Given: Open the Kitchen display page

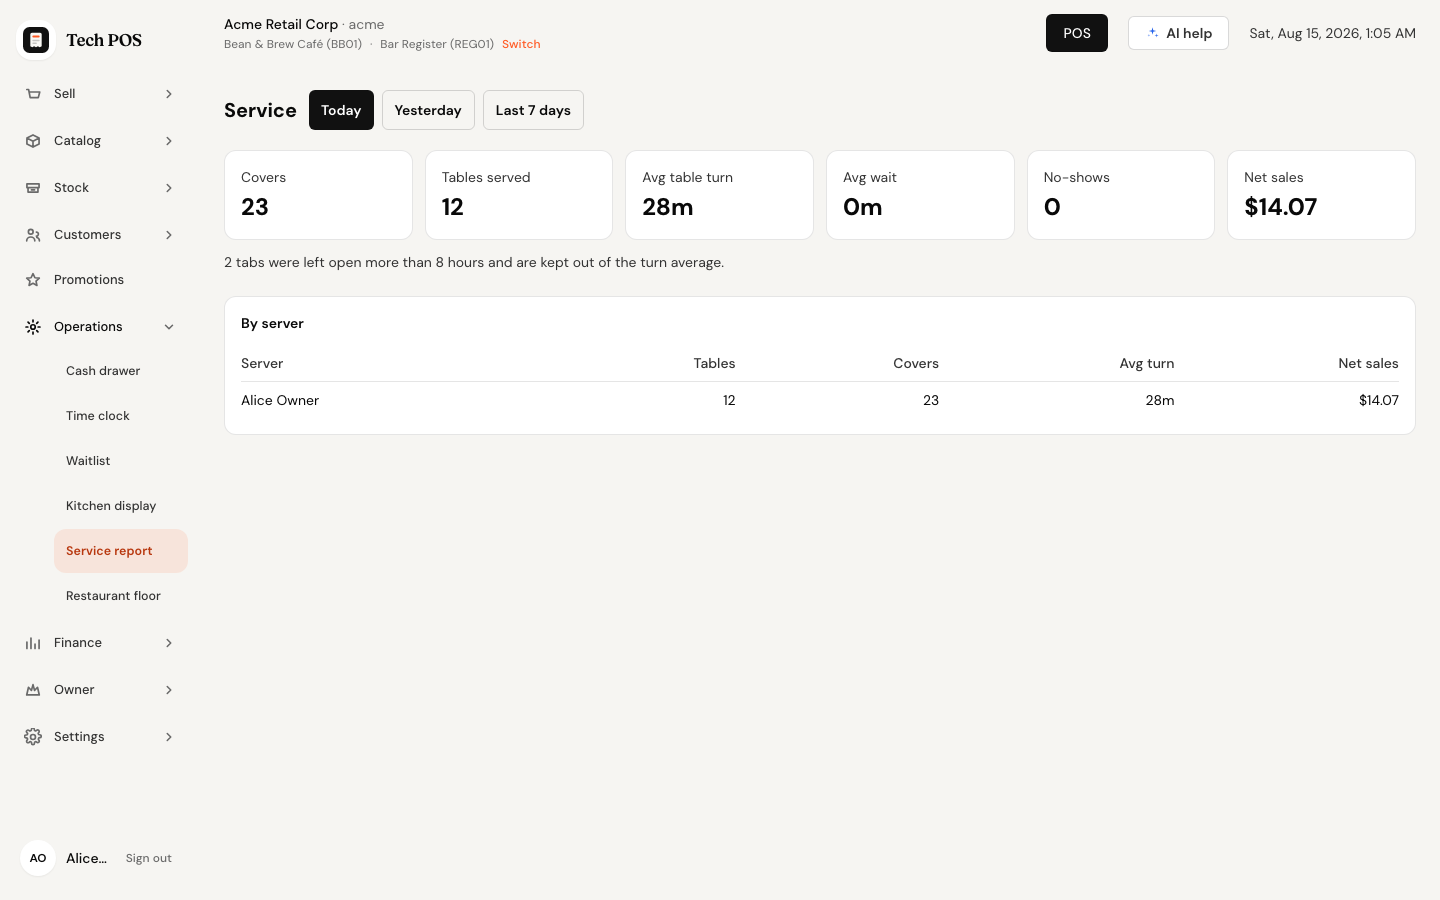Looking at the screenshot, I should (x=121, y=506).
